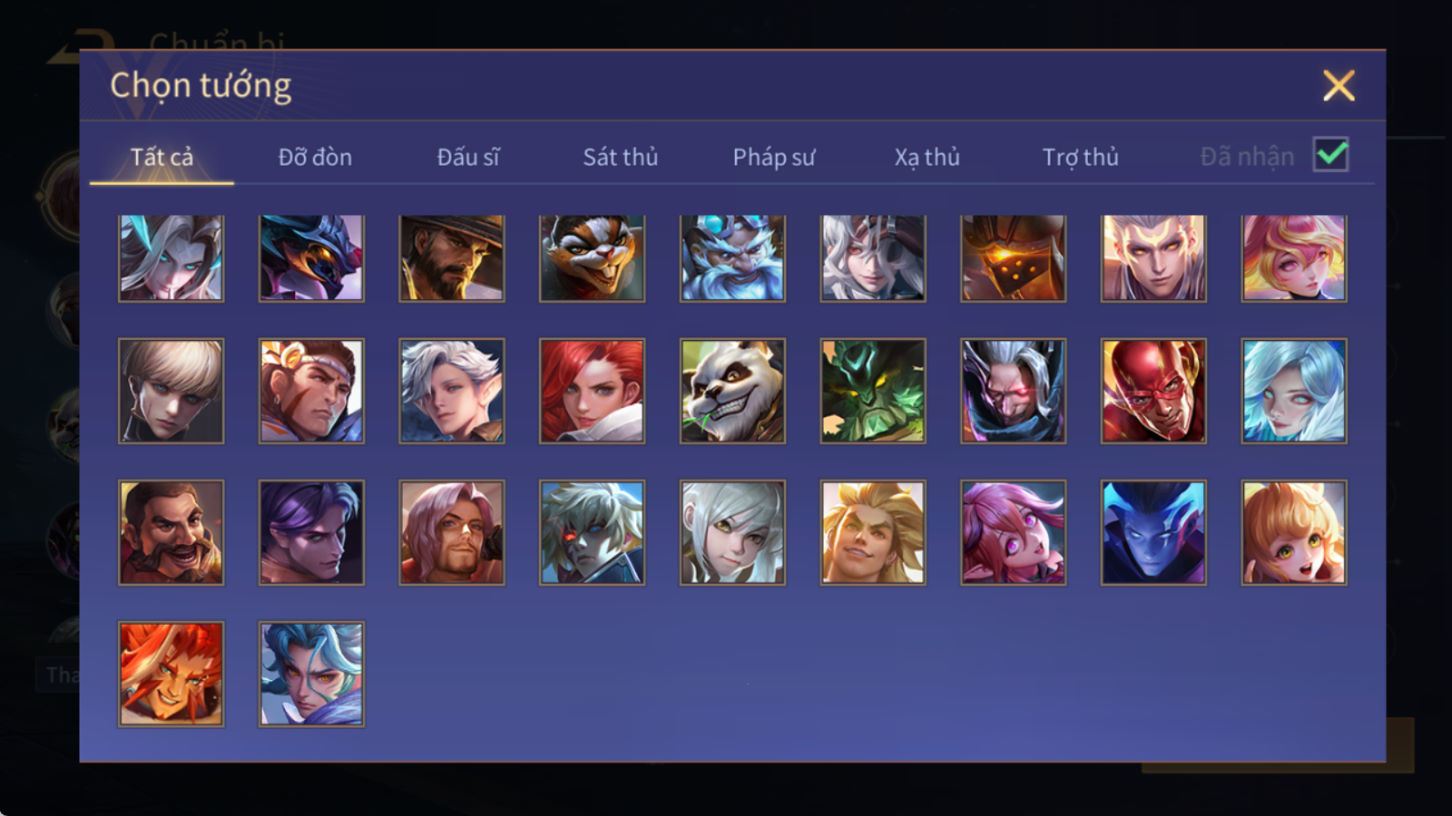Open the Trợ thủ tab
The image size is (1452, 816).
click(1080, 157)
